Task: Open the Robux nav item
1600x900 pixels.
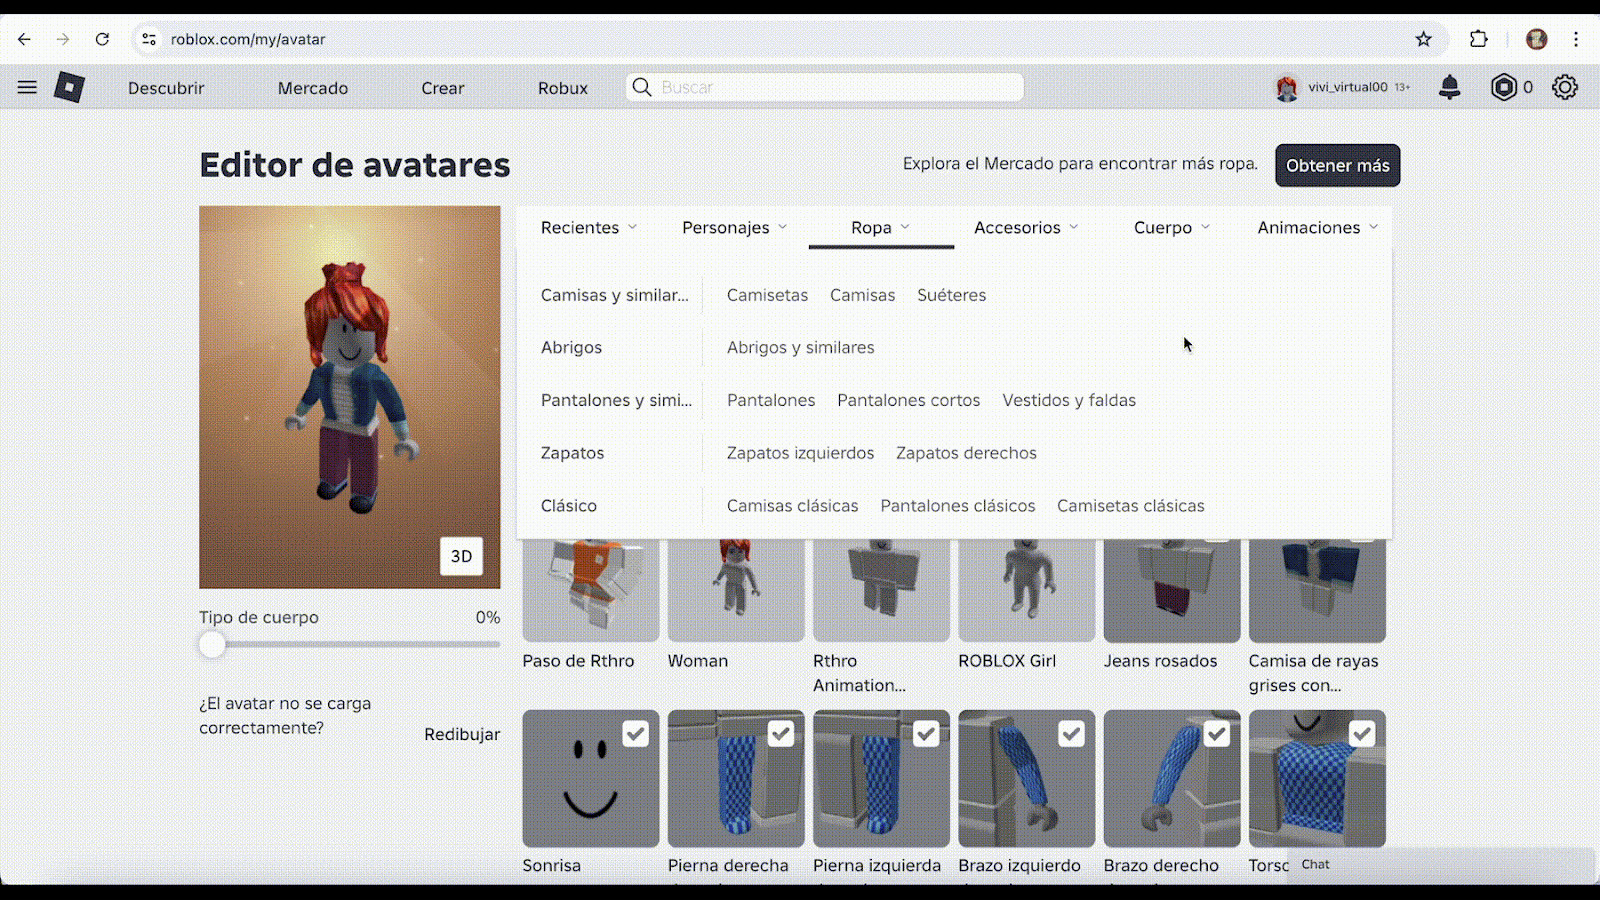Action: tap(563, 88)
